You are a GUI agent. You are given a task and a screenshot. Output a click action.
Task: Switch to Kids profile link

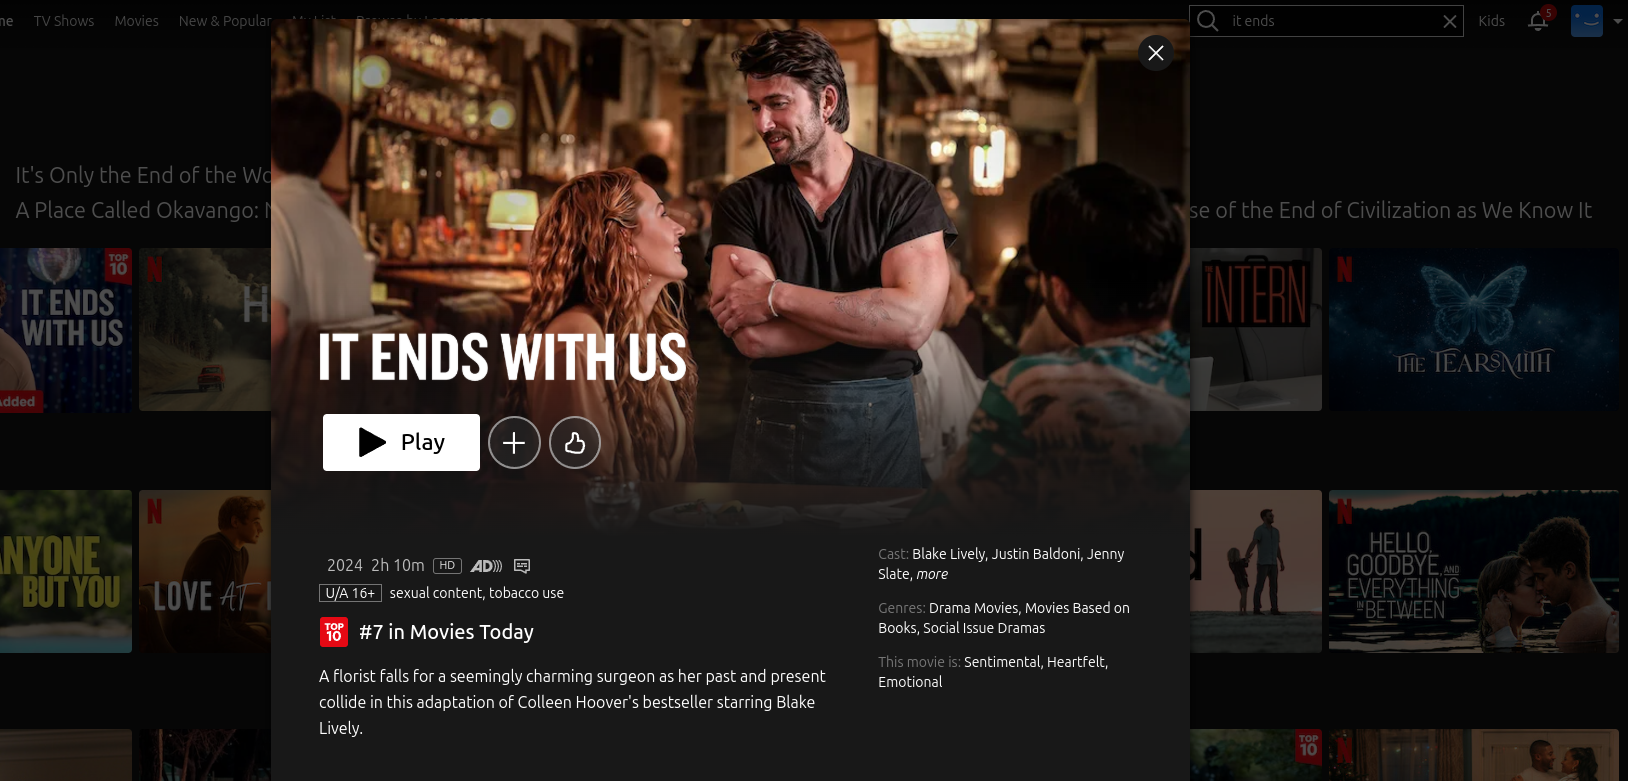click(1491, 21)
